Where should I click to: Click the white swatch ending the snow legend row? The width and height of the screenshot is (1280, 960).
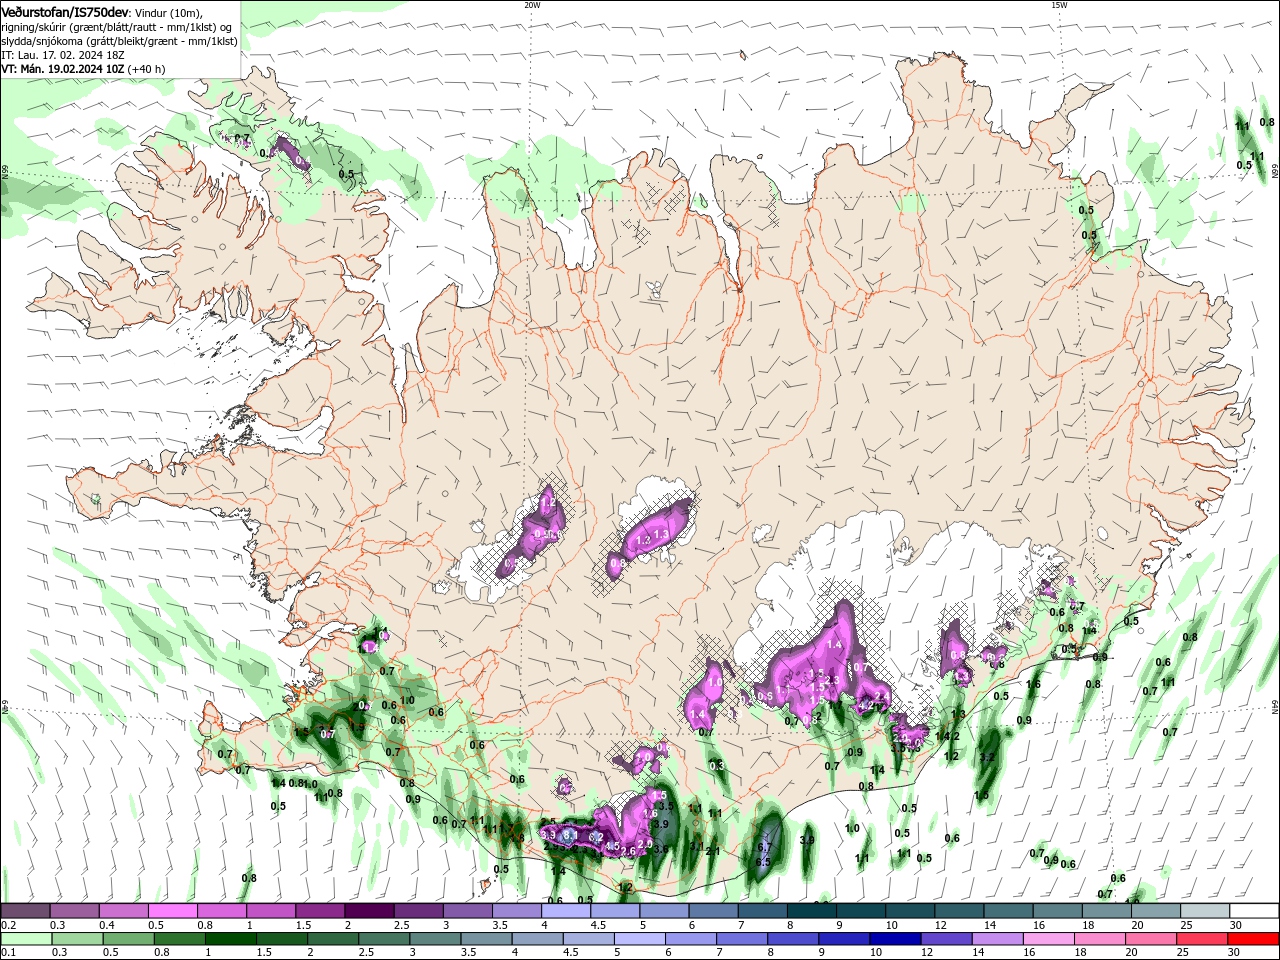point(1254,911)
